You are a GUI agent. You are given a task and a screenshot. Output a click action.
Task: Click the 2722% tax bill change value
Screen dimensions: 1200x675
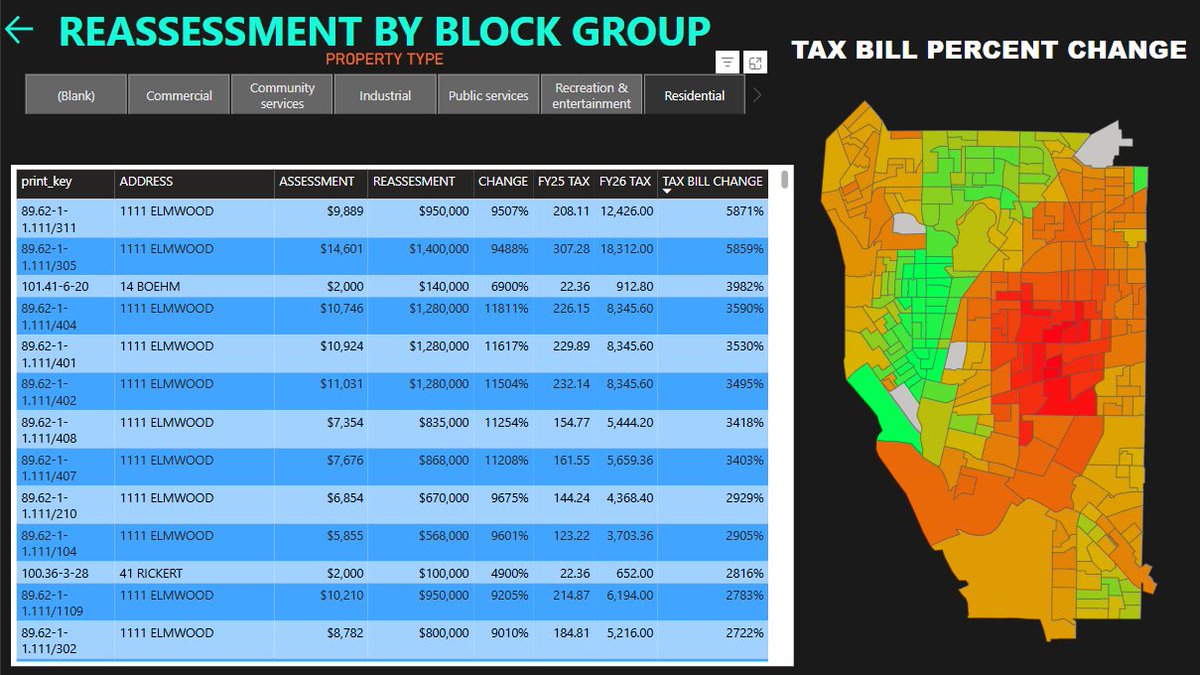745,633
